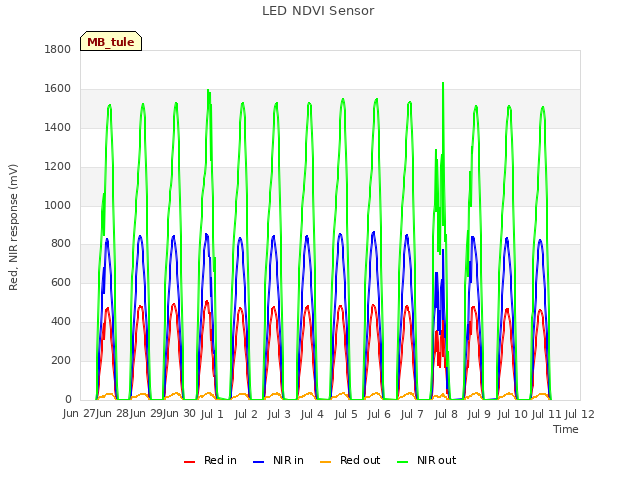
Task: Click the 'Jul 8' x-axis date label
Action: 446,414
